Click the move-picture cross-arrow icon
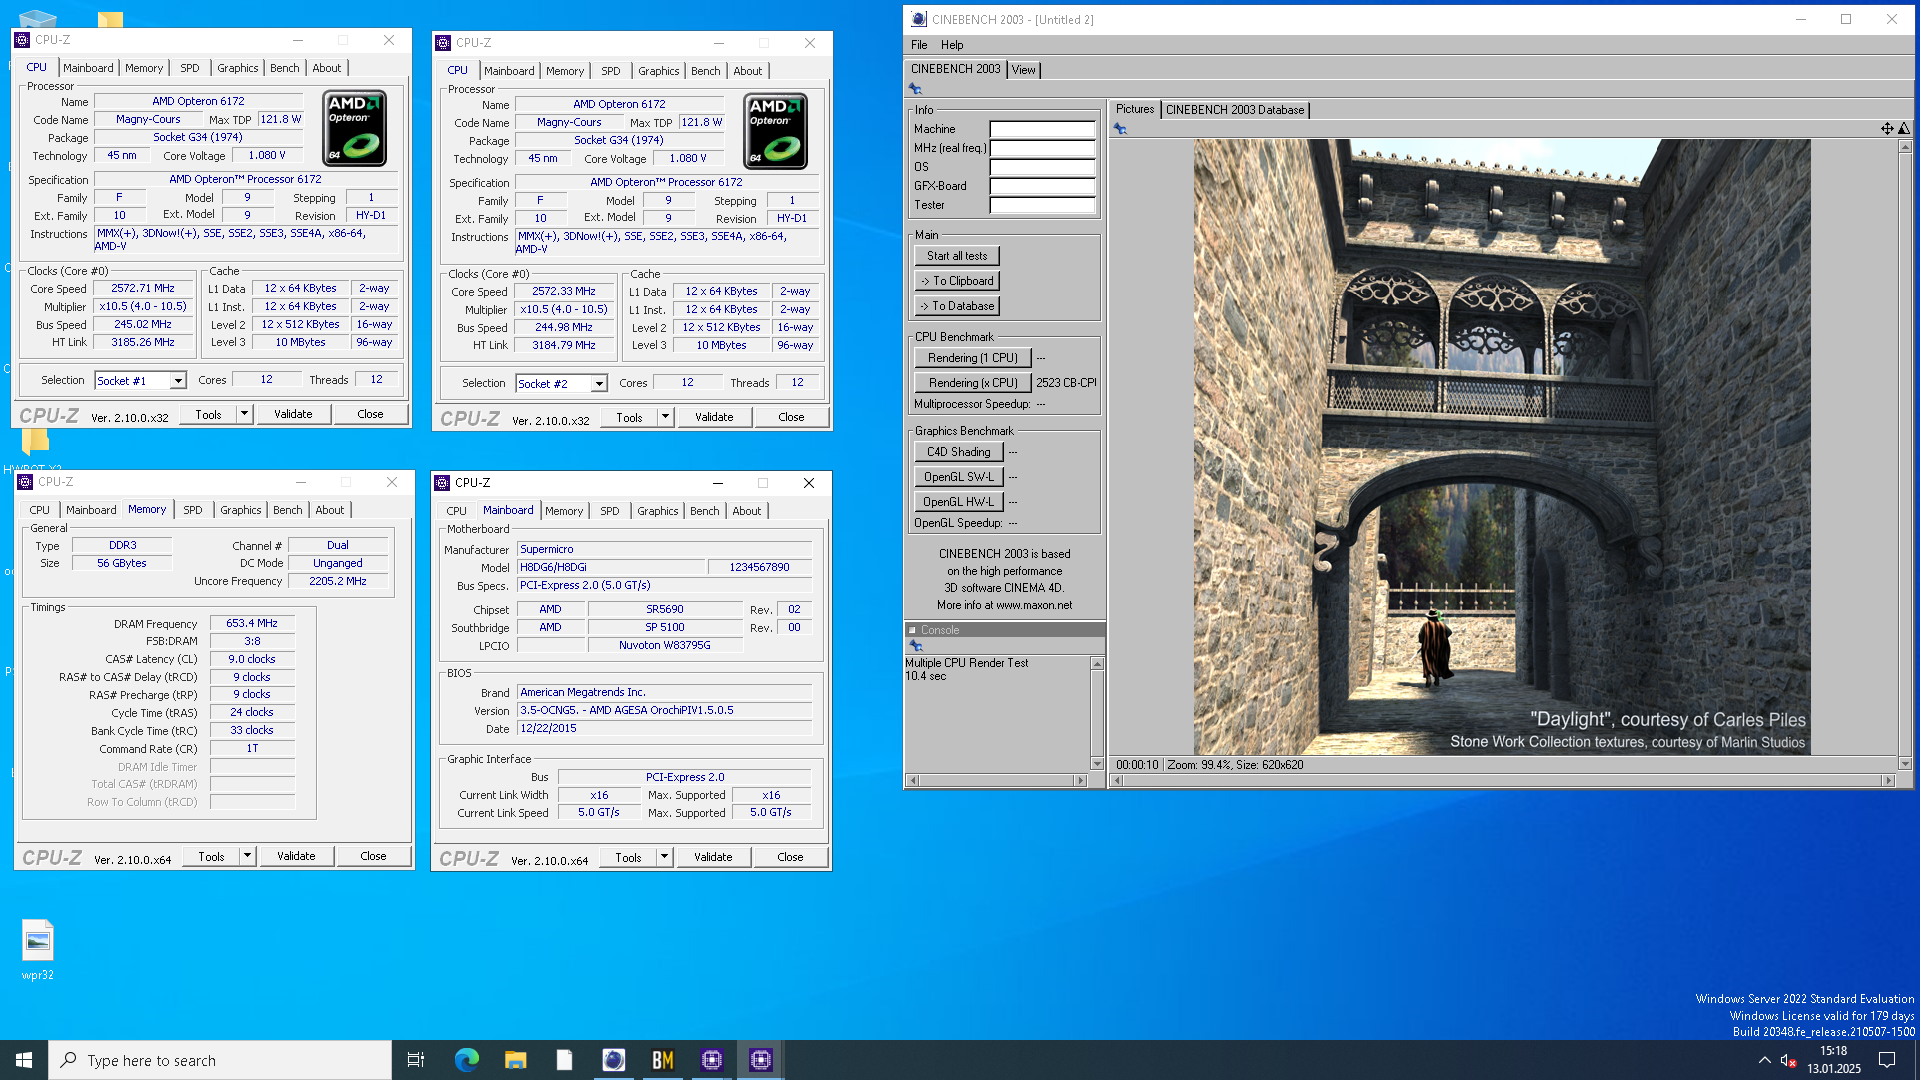The image size is (1920, 1080). coord(1887,128)
